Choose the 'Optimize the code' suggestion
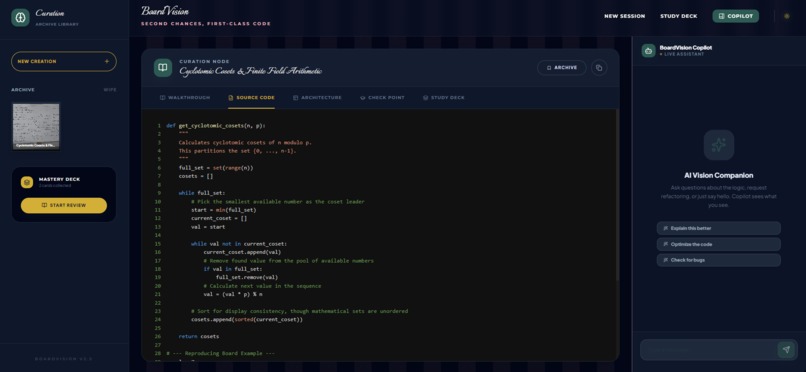 click(719, 244)
